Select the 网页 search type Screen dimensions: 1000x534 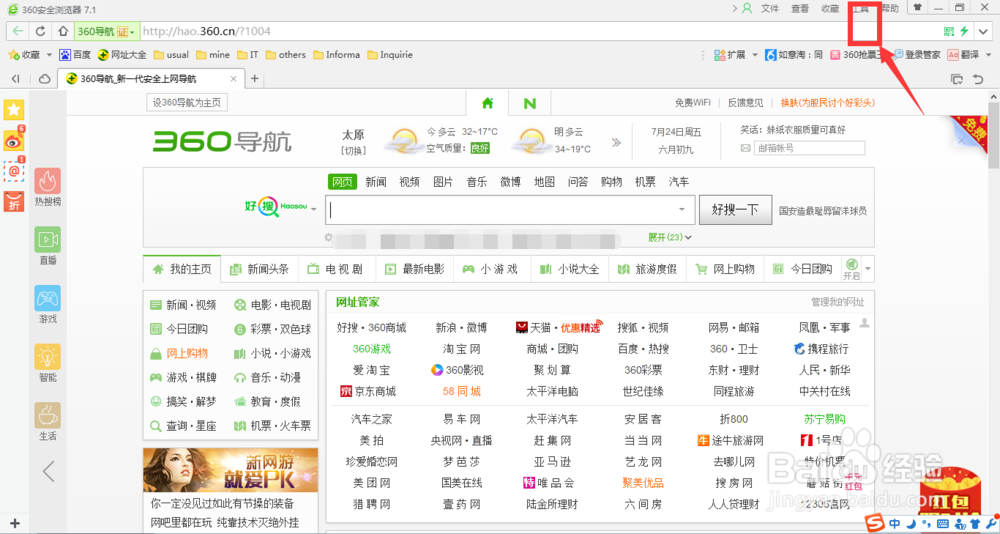point(342,182)
